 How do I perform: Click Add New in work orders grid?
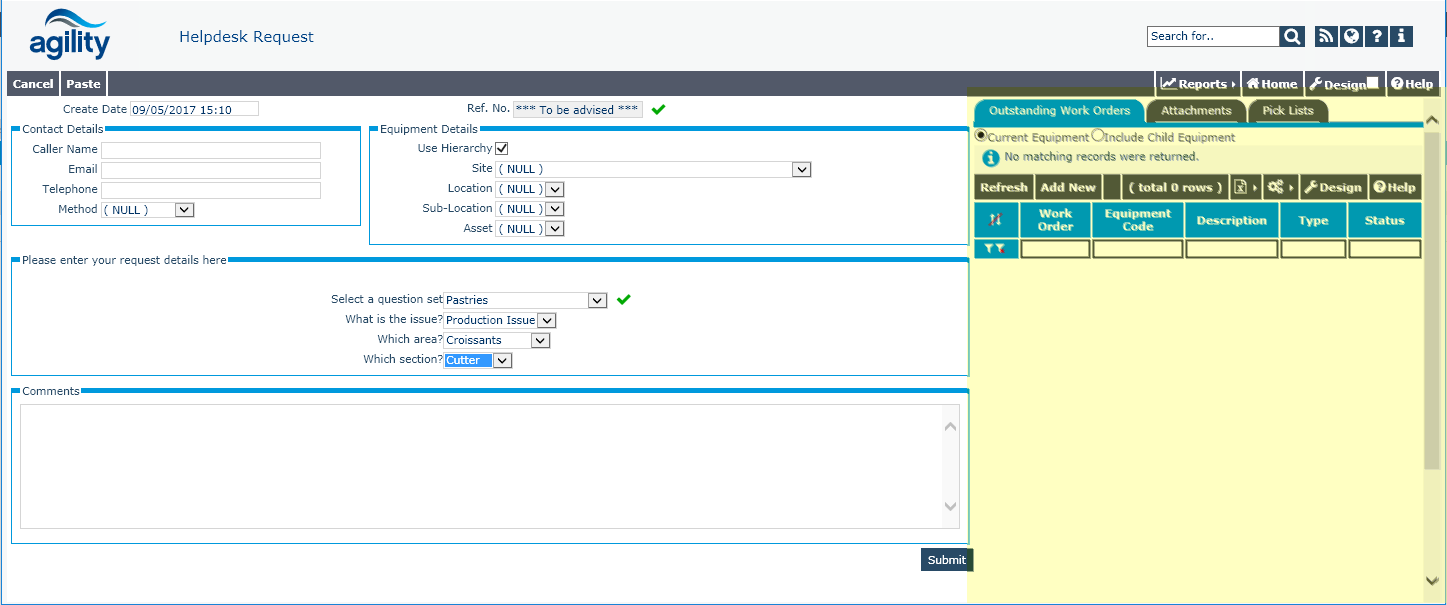coord(1068,188)
